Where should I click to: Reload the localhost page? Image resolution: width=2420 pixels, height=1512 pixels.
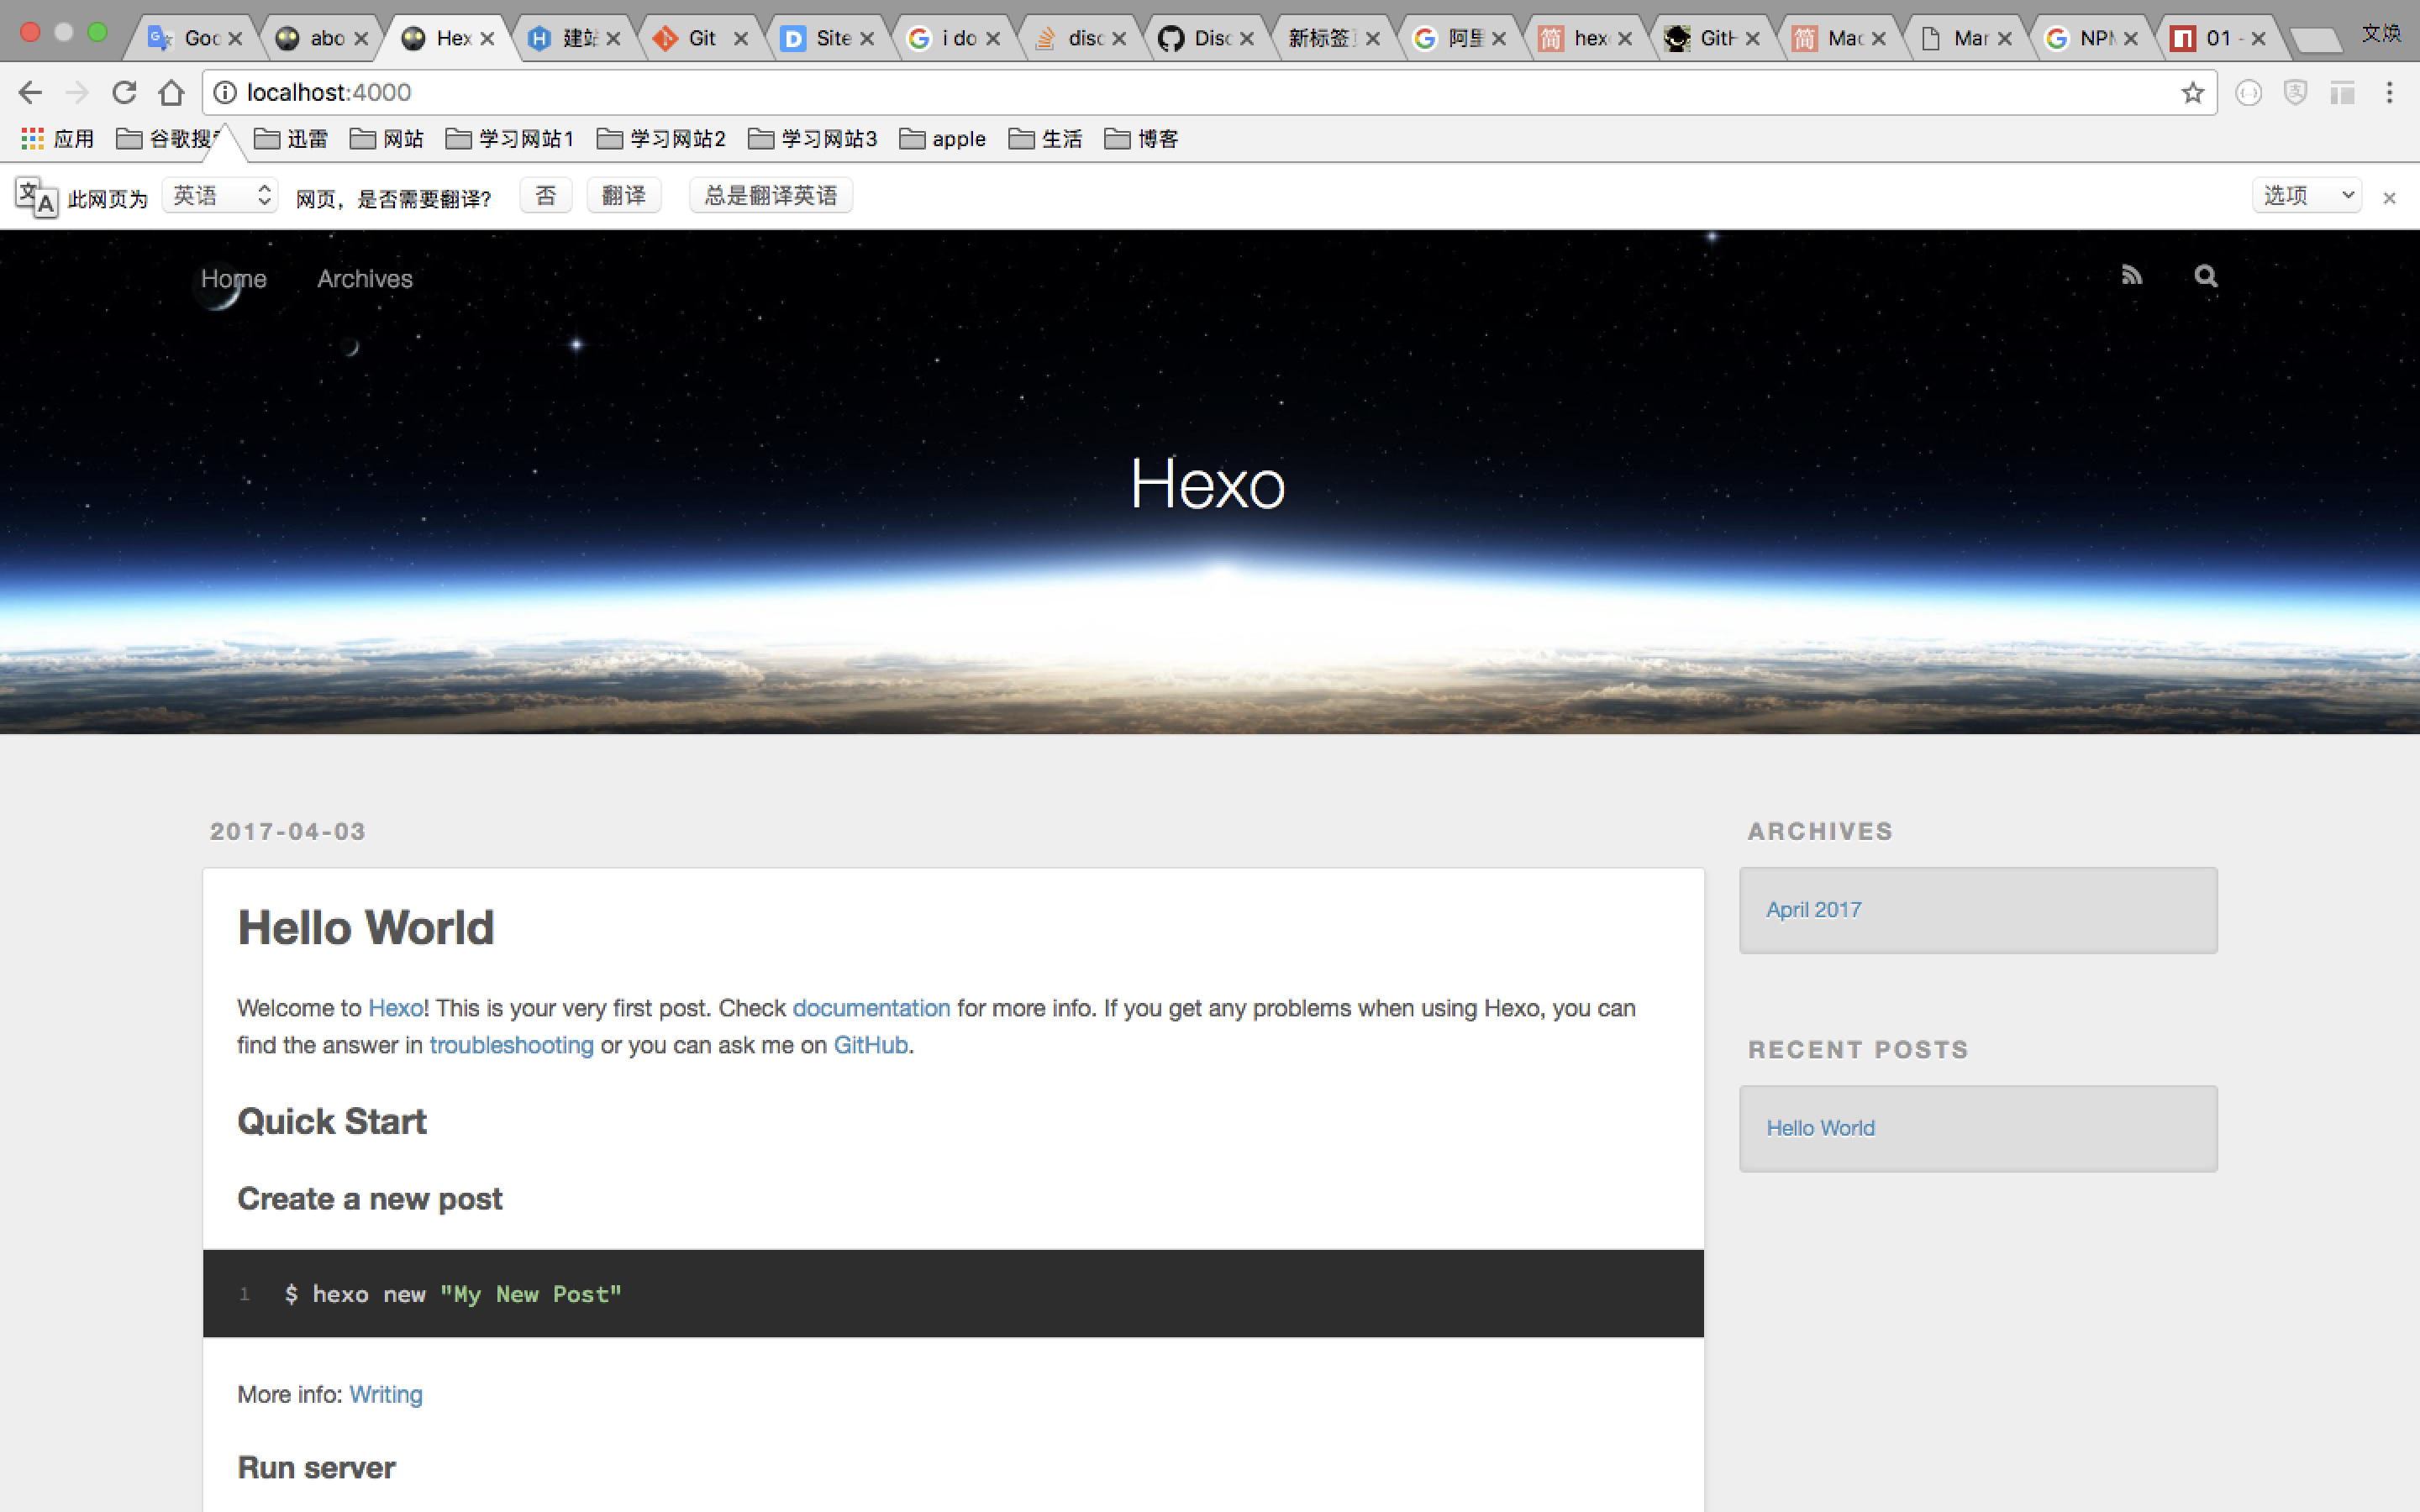tap(124, 93)
